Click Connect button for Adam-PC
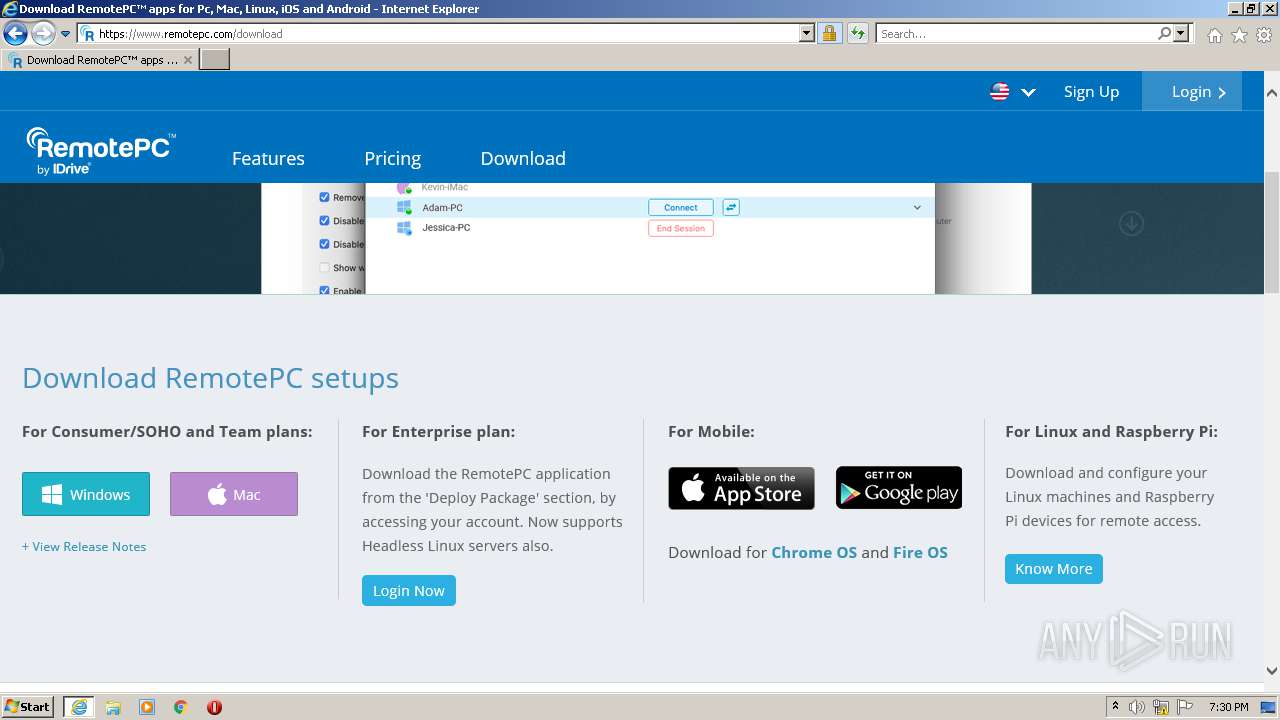This screenshot has width=1280, height=720. [681, 207]
